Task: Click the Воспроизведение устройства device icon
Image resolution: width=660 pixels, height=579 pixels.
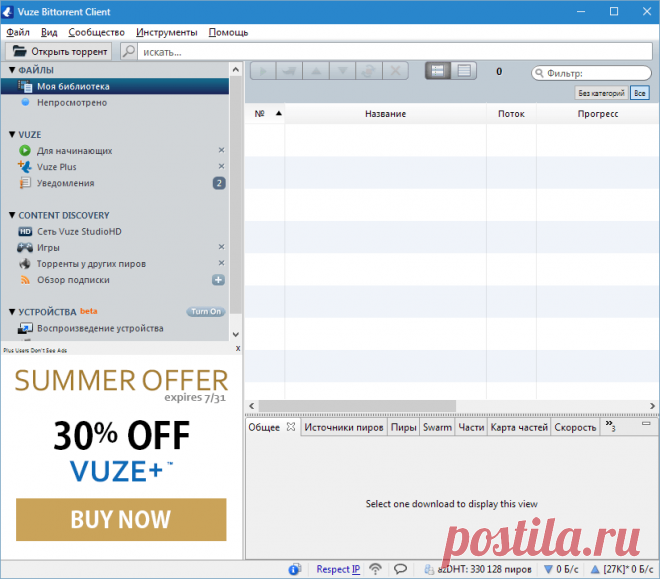Action: pos(25,328)
